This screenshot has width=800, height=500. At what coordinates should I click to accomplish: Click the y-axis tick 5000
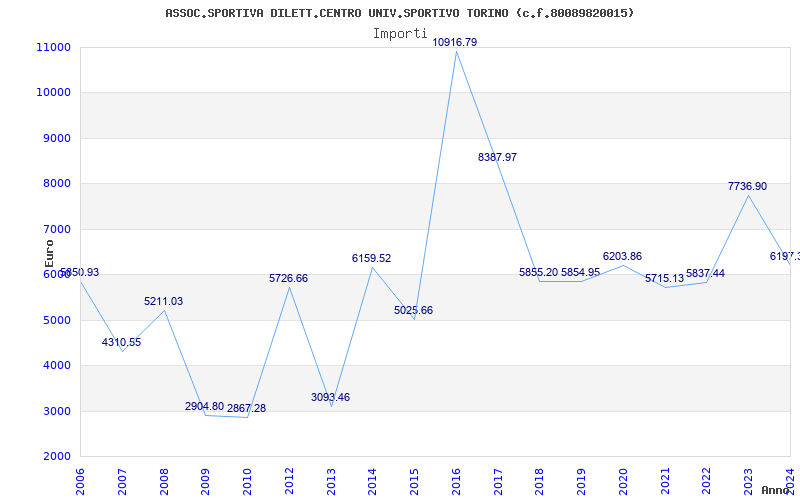[x=56, y=320]
